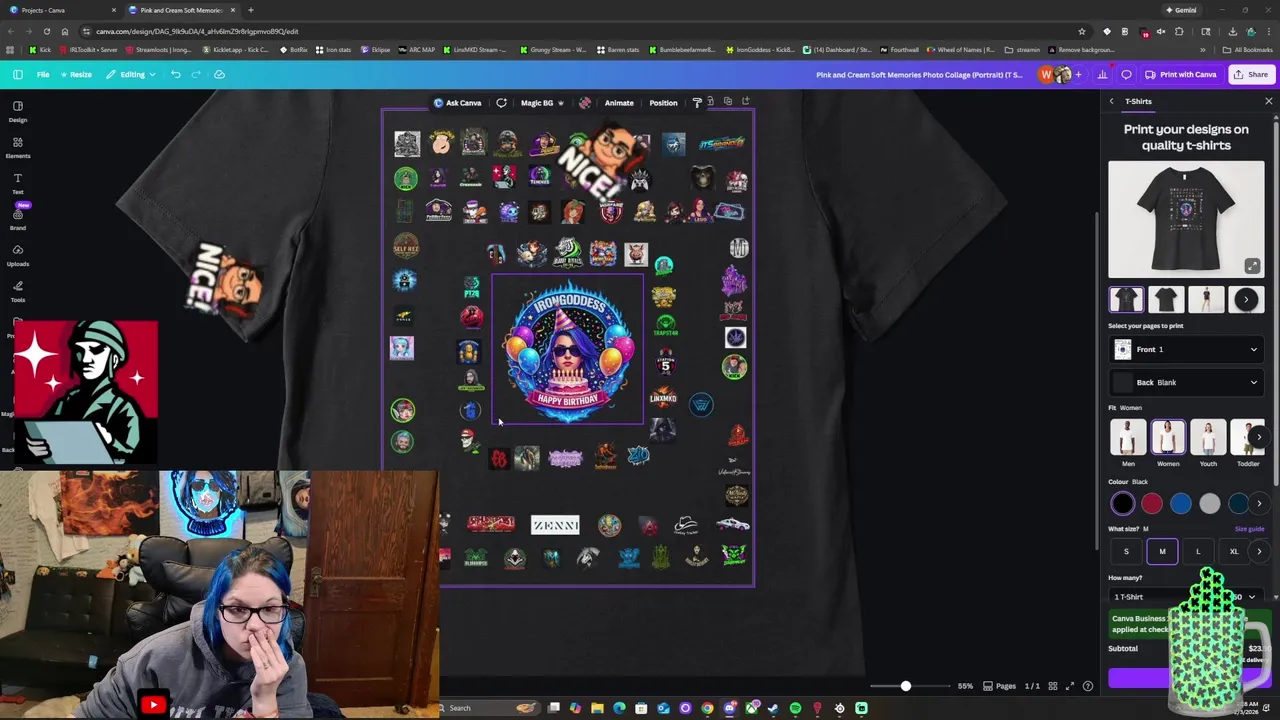Select second t-shirt back preview thumbnail
Viewport: 1280px width, 720px height.
click(x=1166, y=299)
